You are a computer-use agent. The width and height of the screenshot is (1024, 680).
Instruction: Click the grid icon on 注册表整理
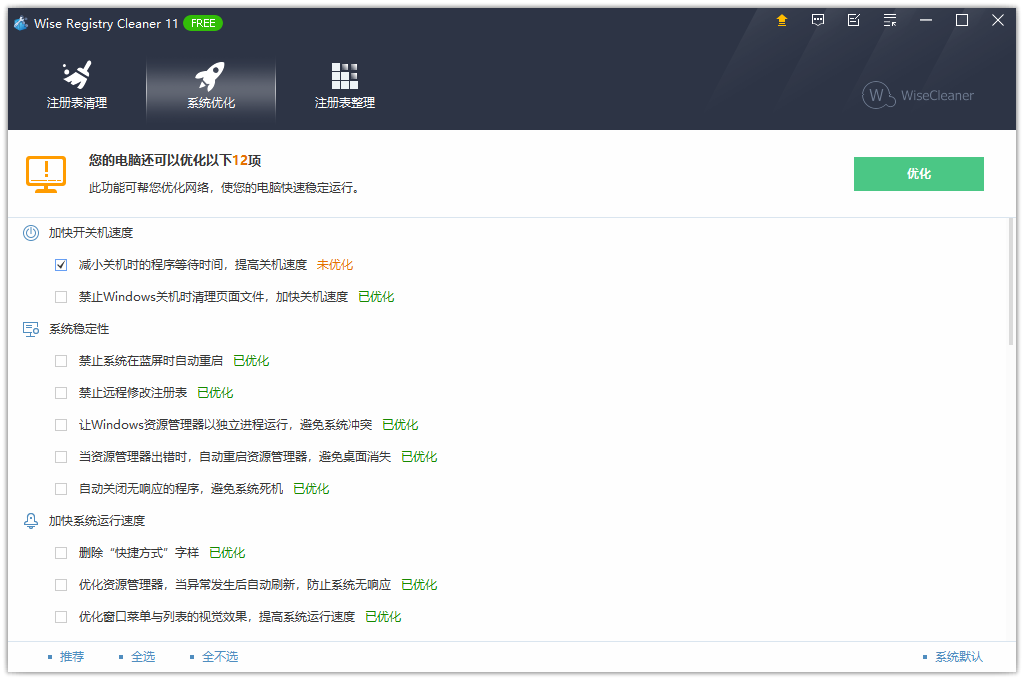pyautogui.click(x=345, y=76)
